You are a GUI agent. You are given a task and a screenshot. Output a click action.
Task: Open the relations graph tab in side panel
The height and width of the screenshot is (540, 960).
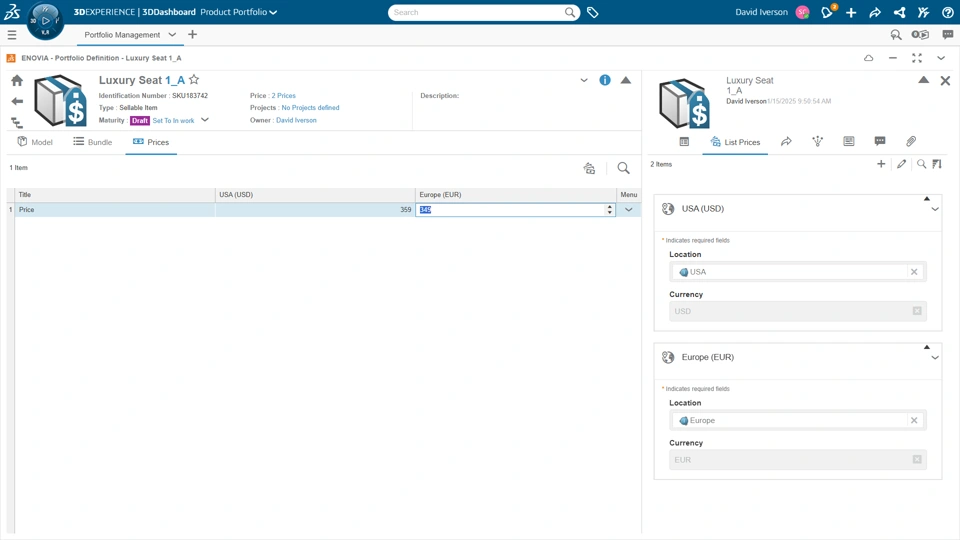pyautogui.click(x=817, y=141)
